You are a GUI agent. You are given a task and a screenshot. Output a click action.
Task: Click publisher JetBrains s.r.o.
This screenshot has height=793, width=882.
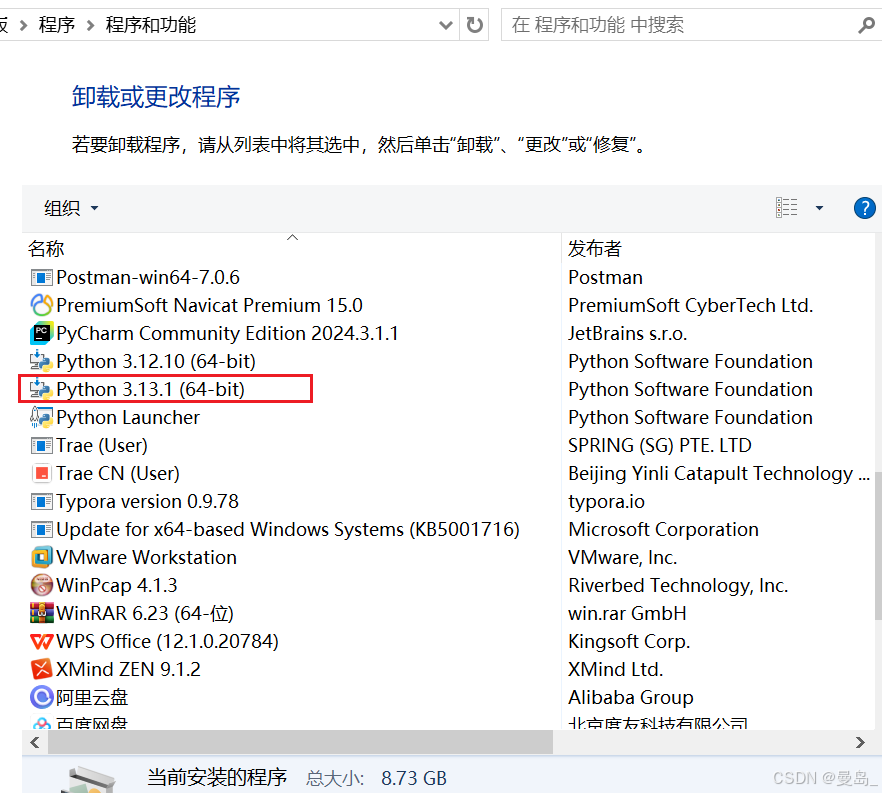pyautogui.click(x=627, y=334)
